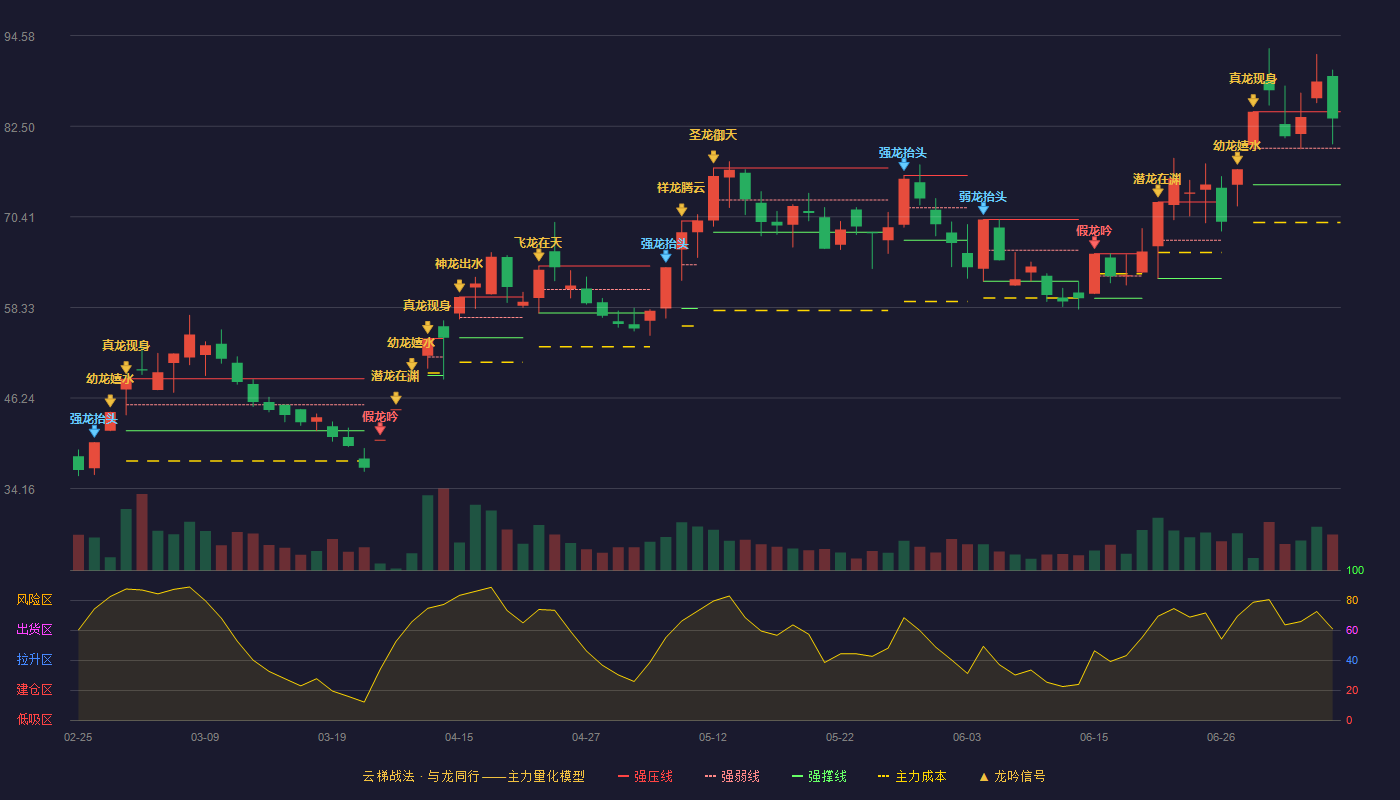This screenshot has width=1400, height=800.
Task: Toggle the 龙吟信号 legend entry
Action: (1011, 776)
